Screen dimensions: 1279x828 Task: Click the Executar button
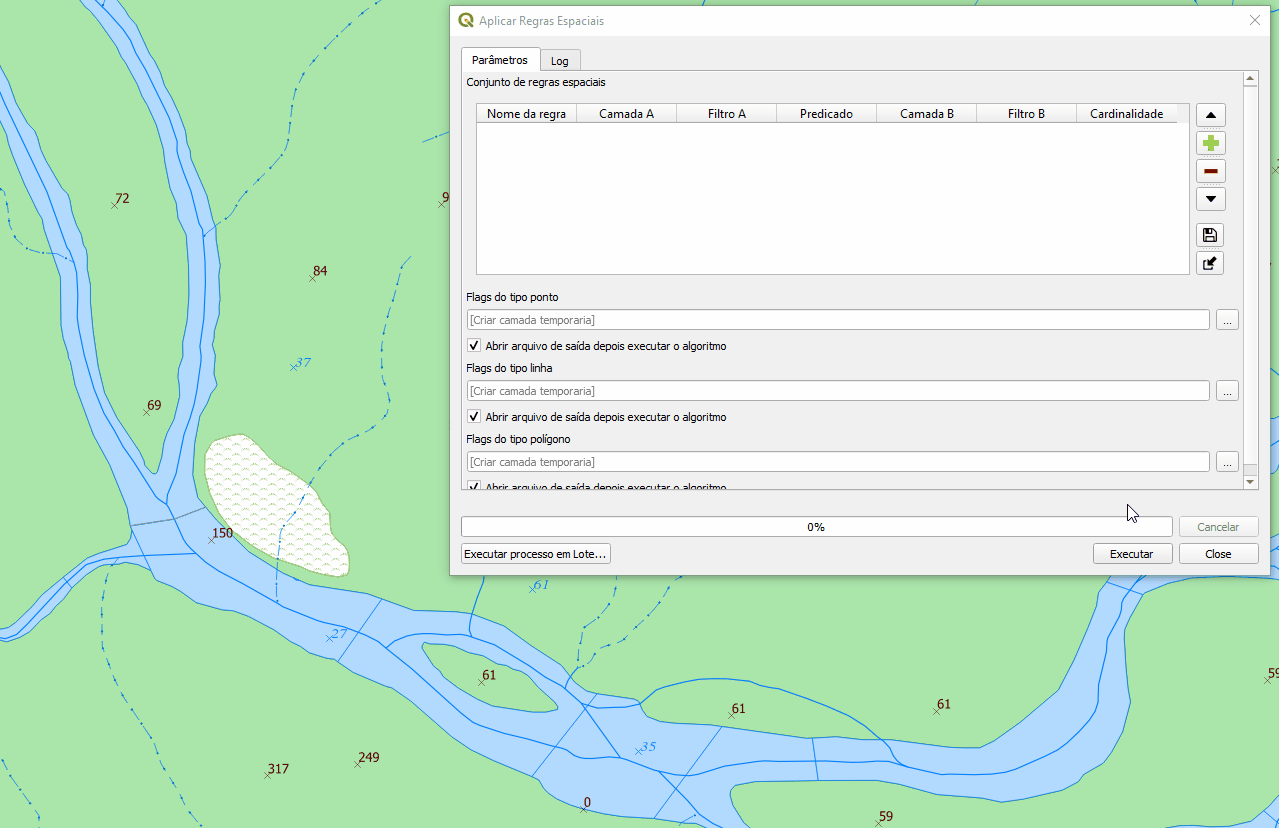click(x=1132, y=554)
